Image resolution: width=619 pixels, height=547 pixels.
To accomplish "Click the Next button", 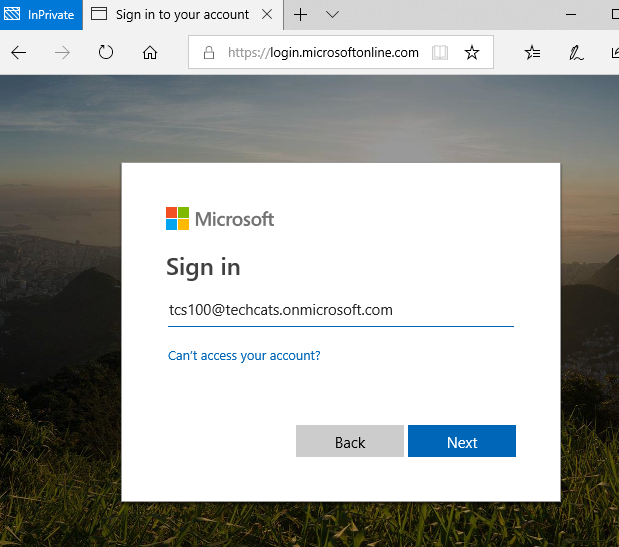I will 462,441.
